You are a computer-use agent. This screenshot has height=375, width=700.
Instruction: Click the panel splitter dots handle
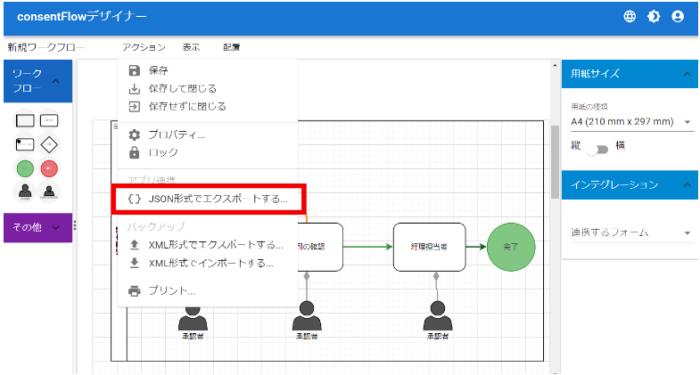[x=75, y=225]
